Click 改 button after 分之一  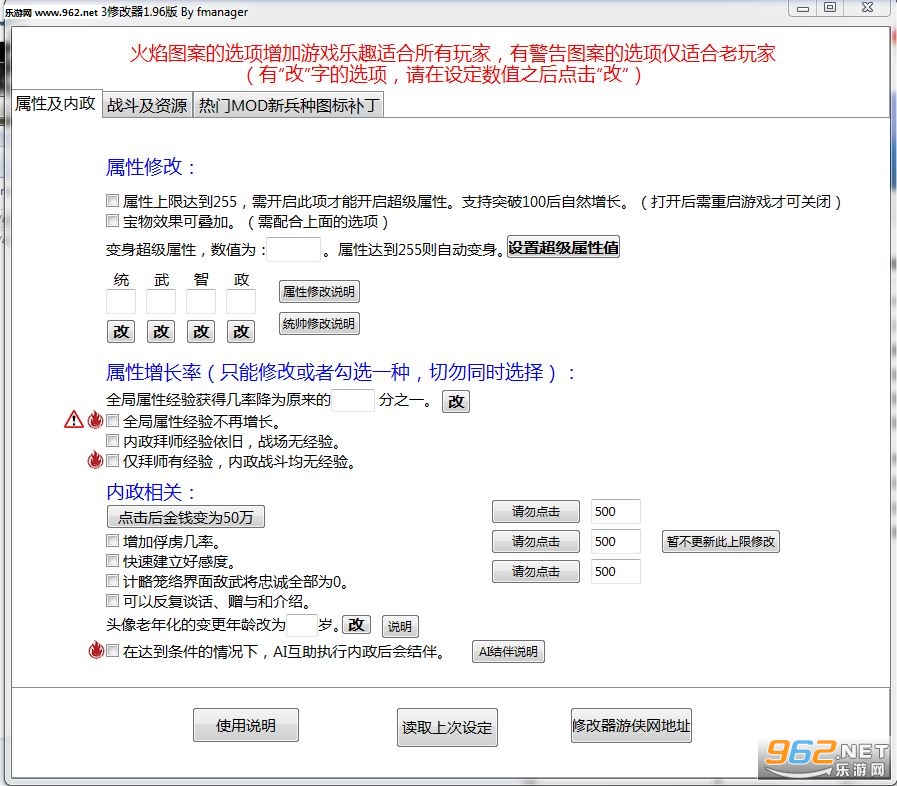pos(456,402)
